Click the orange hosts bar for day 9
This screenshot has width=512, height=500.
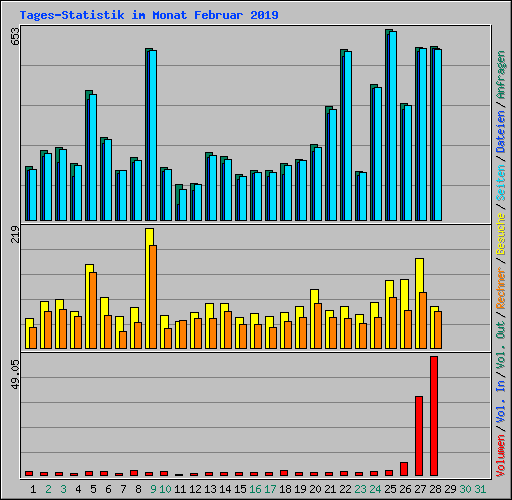coord(153,297)
